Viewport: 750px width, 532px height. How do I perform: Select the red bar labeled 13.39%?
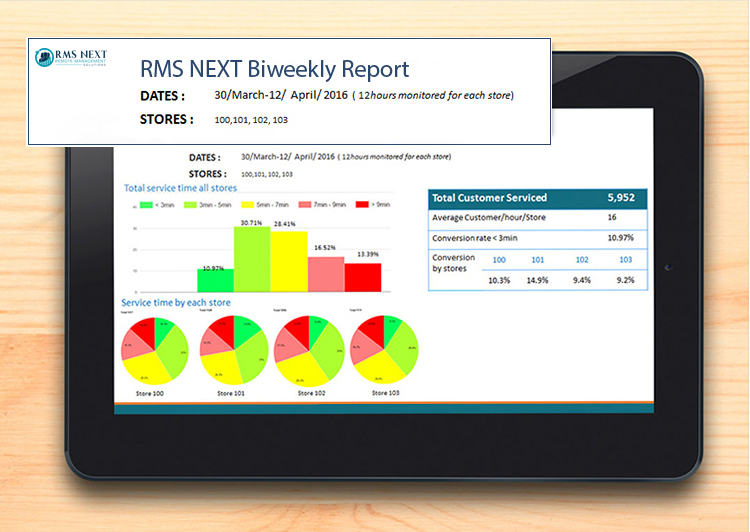pyautogui.click(x=363, y=277)
